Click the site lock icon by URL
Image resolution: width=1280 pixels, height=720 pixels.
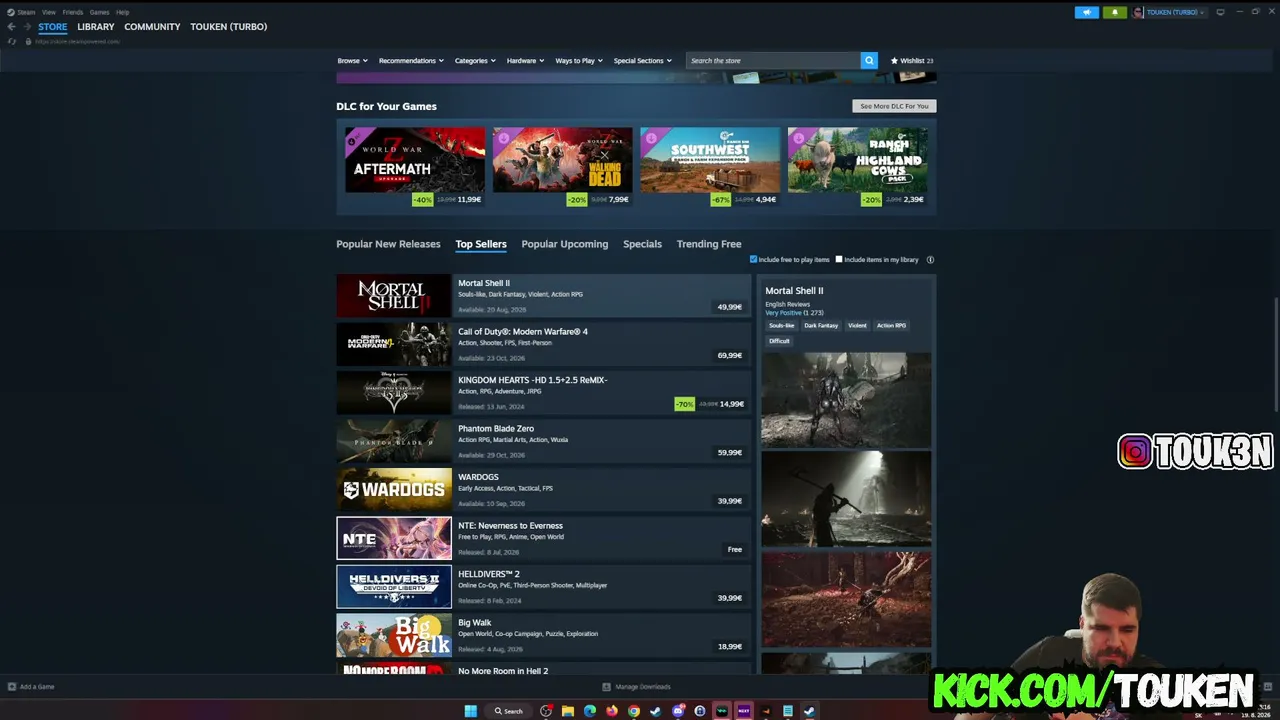click(x=27, y=41)
